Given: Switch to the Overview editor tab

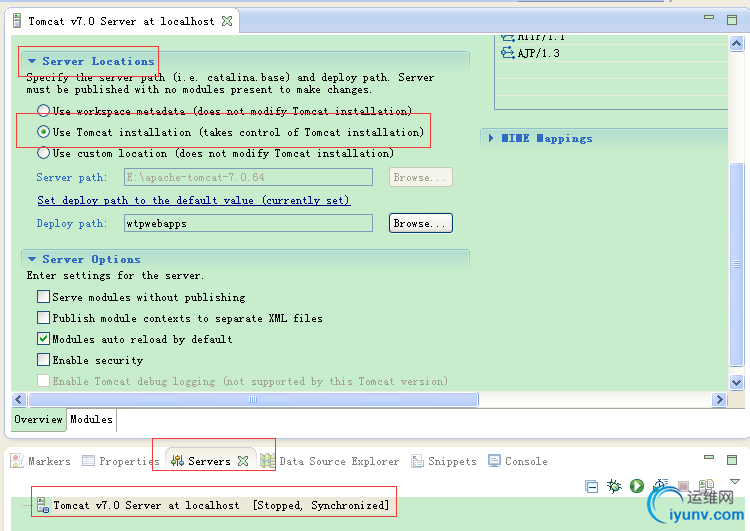Looking at the screenshot, I should point(38,419).
